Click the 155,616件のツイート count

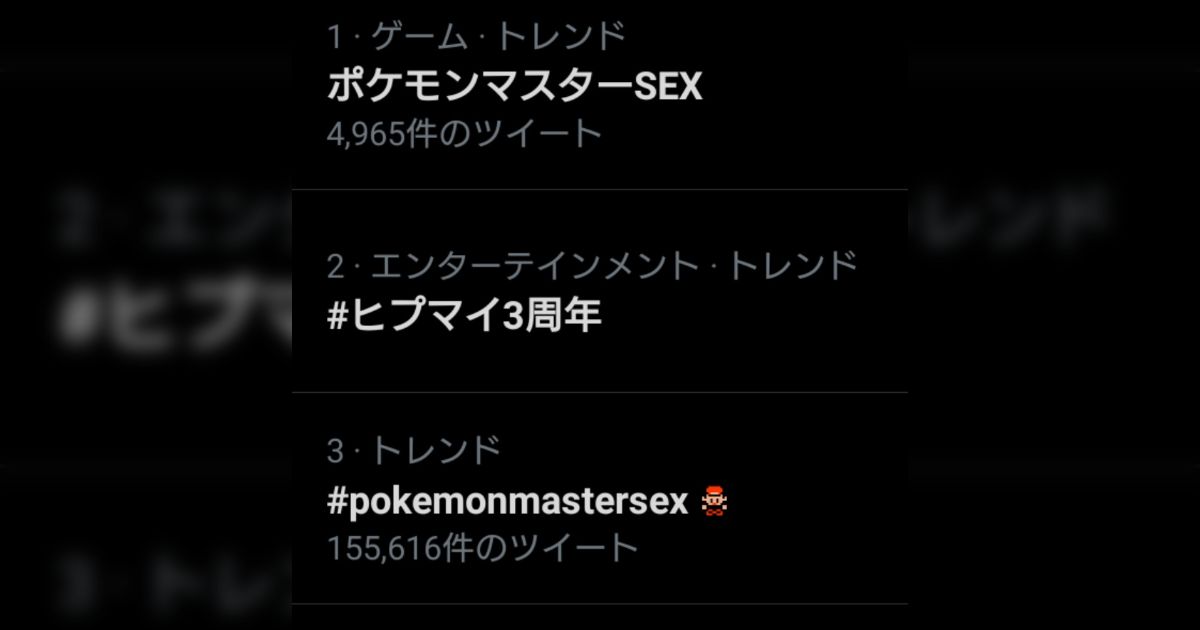tap(482, 548)
